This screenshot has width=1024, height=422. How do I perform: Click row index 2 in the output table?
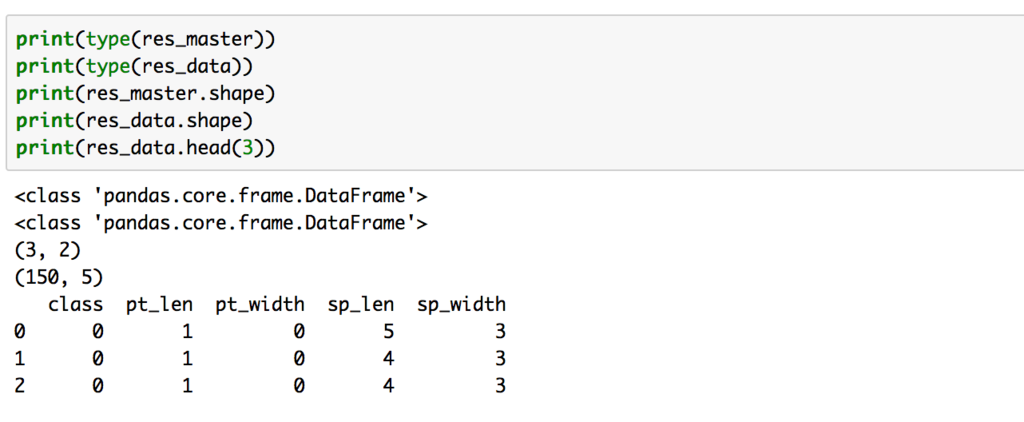[x=21, y=385]
